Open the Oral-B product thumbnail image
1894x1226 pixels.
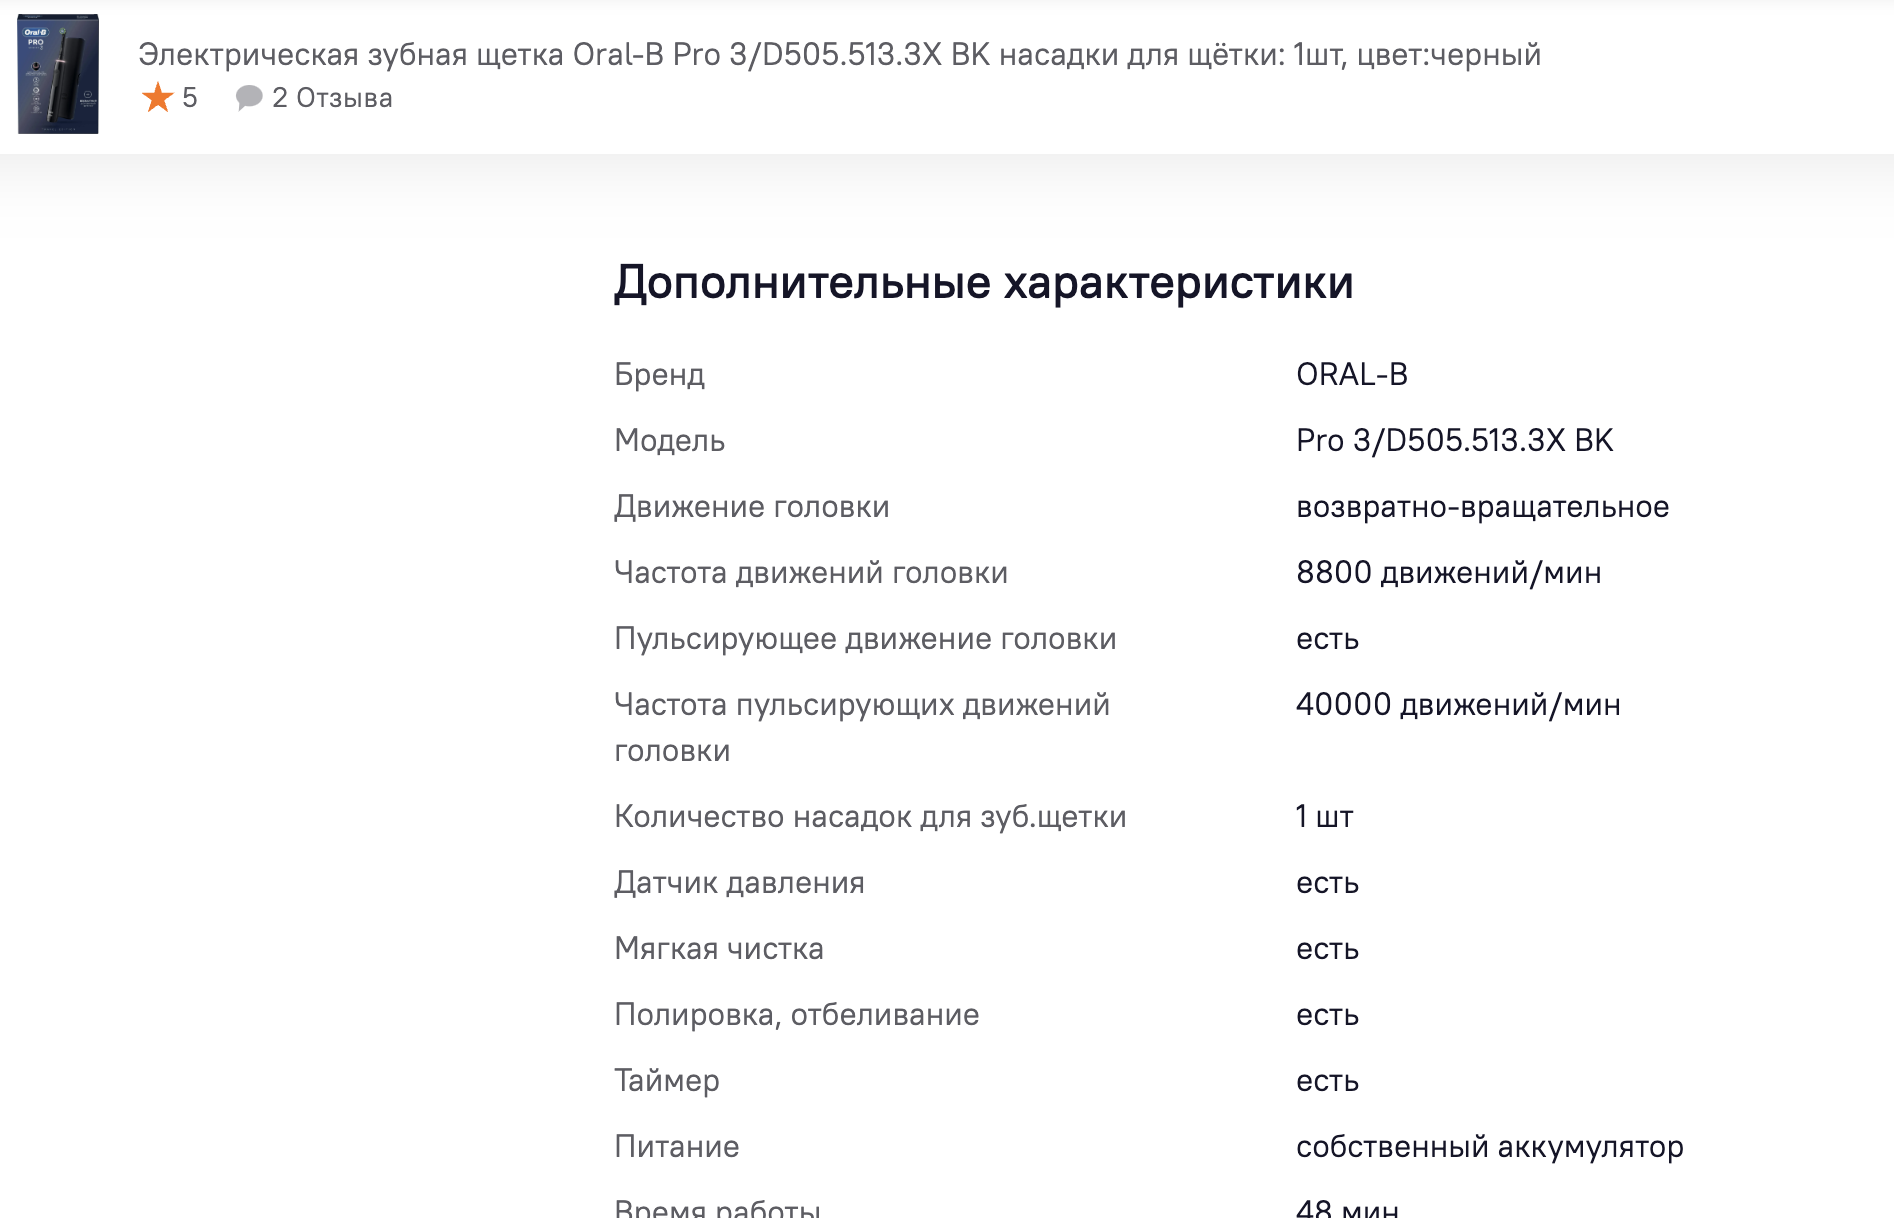coord(58,74)
